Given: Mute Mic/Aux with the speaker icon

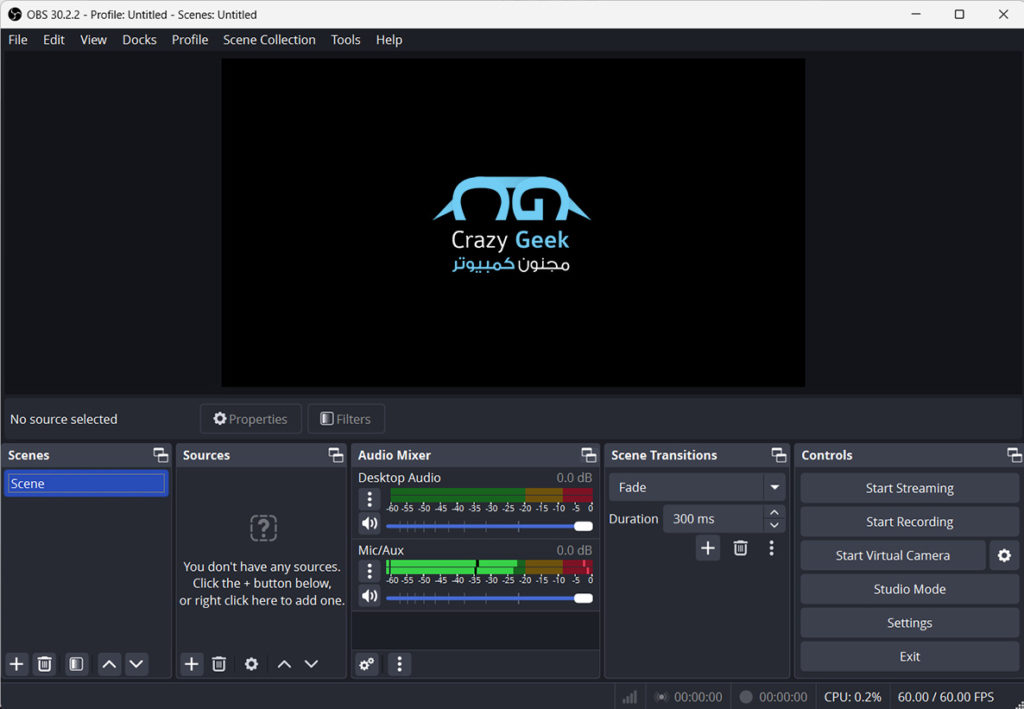Looking at the screenshot, I should (369, 595).
